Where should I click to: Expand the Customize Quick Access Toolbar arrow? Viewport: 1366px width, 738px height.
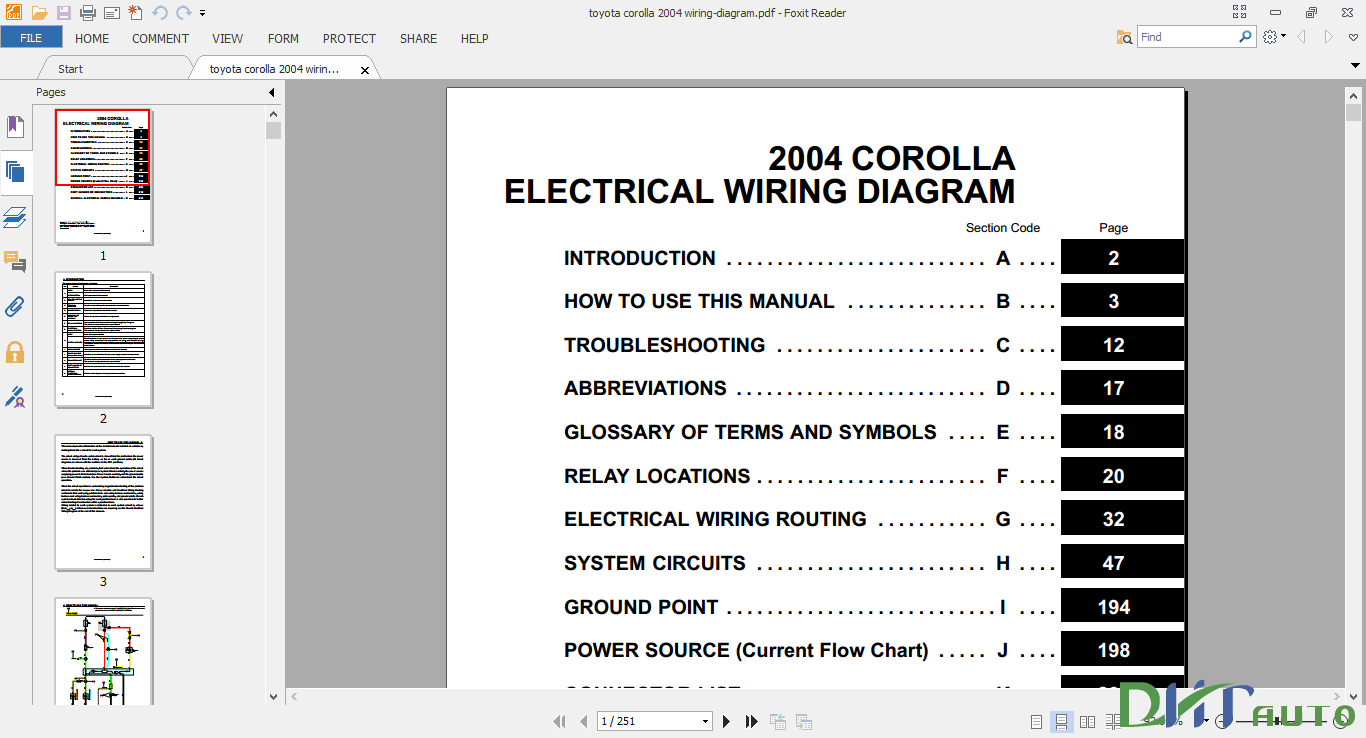tap(203, 13)
